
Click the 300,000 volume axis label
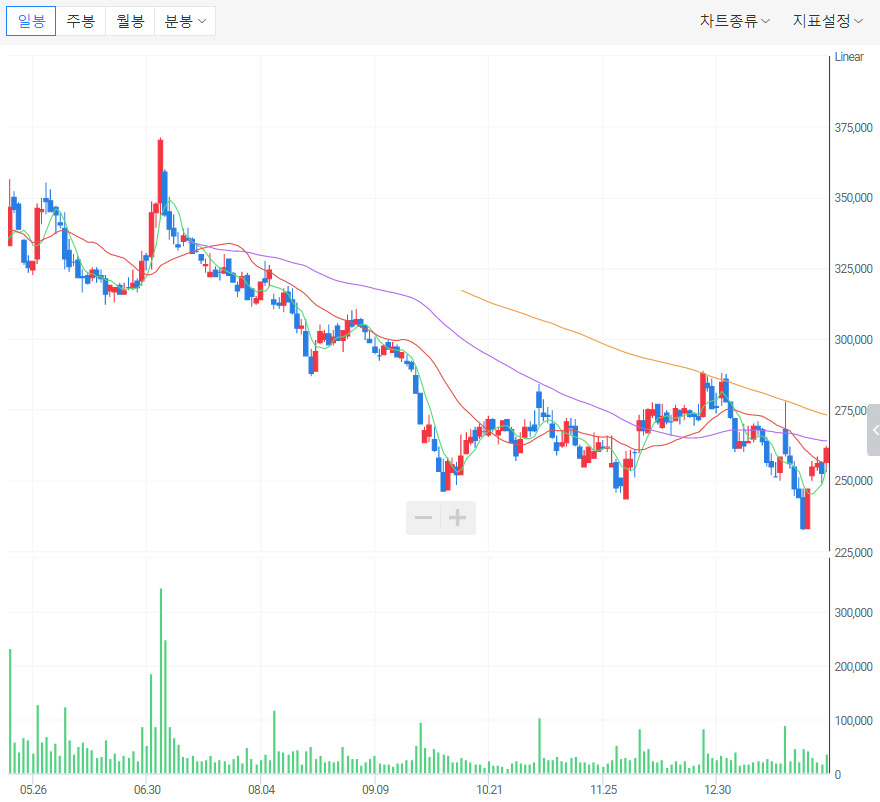pyautogui.click(x=853, y=613)
